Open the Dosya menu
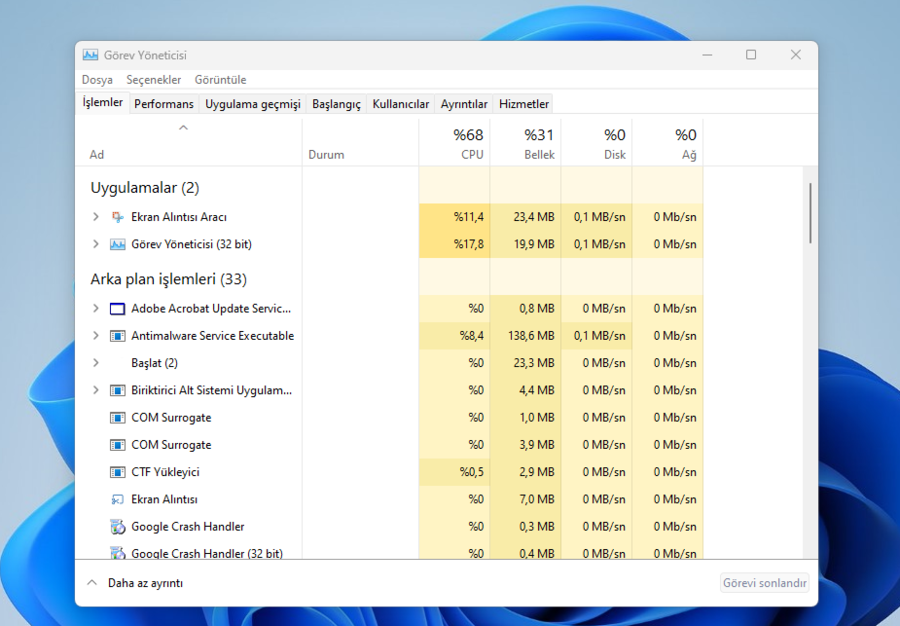The height and width of the screenshot is (626, 900). (x=97, y=80)
